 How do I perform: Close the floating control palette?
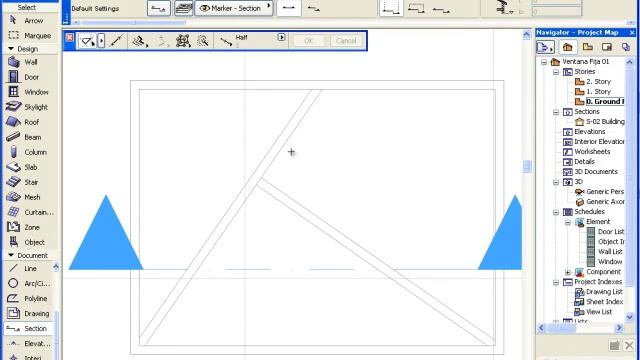[x=69, y=38]
